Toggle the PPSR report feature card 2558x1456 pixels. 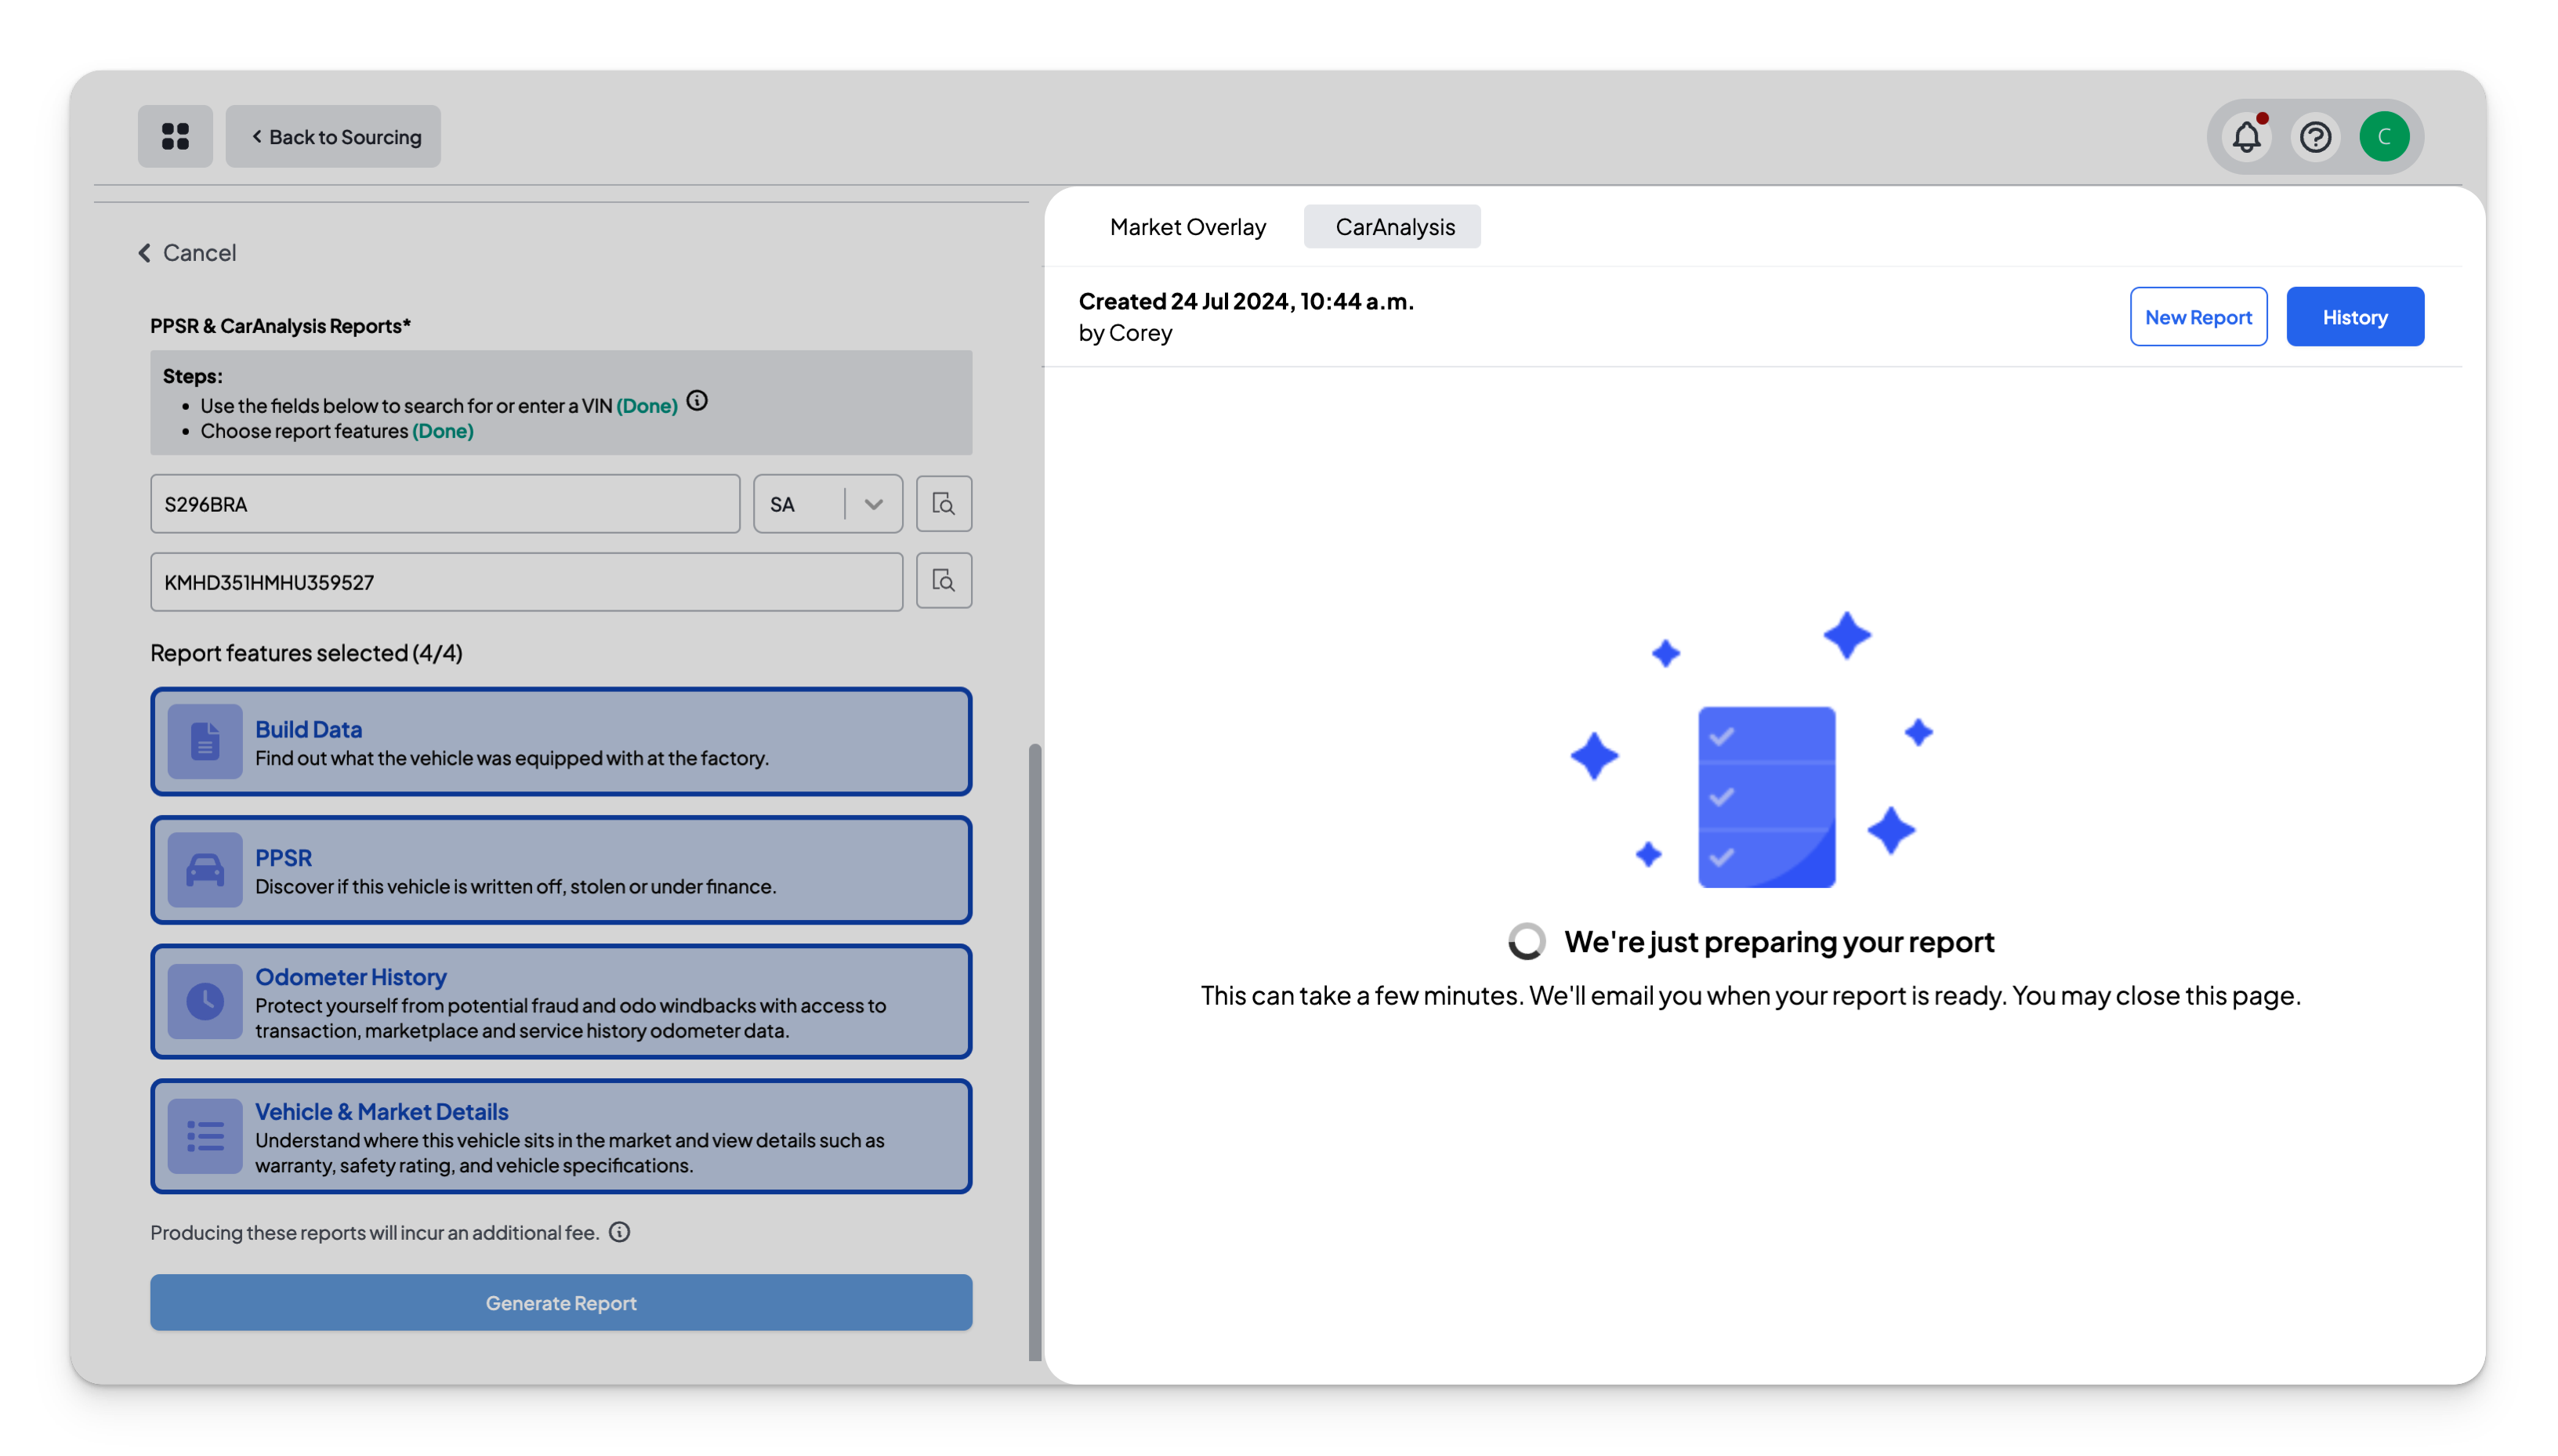[561, 870]
